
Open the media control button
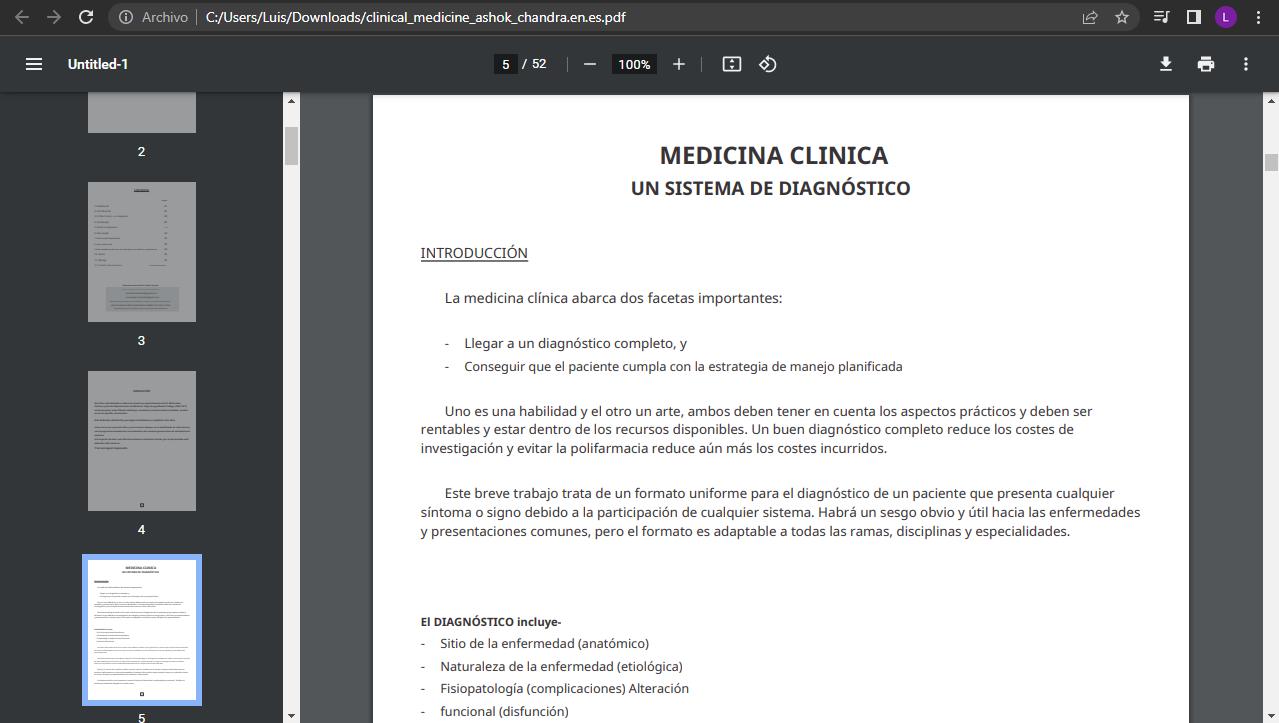[1161, 17]
